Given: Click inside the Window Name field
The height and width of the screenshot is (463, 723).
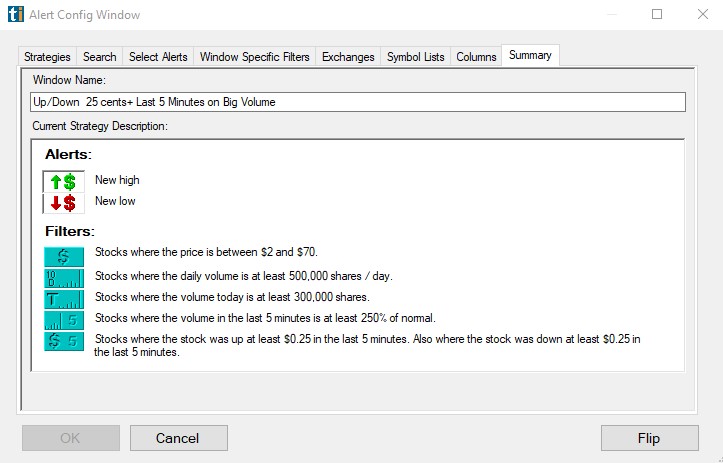Looking at the screenshot, I should point(357,102).
